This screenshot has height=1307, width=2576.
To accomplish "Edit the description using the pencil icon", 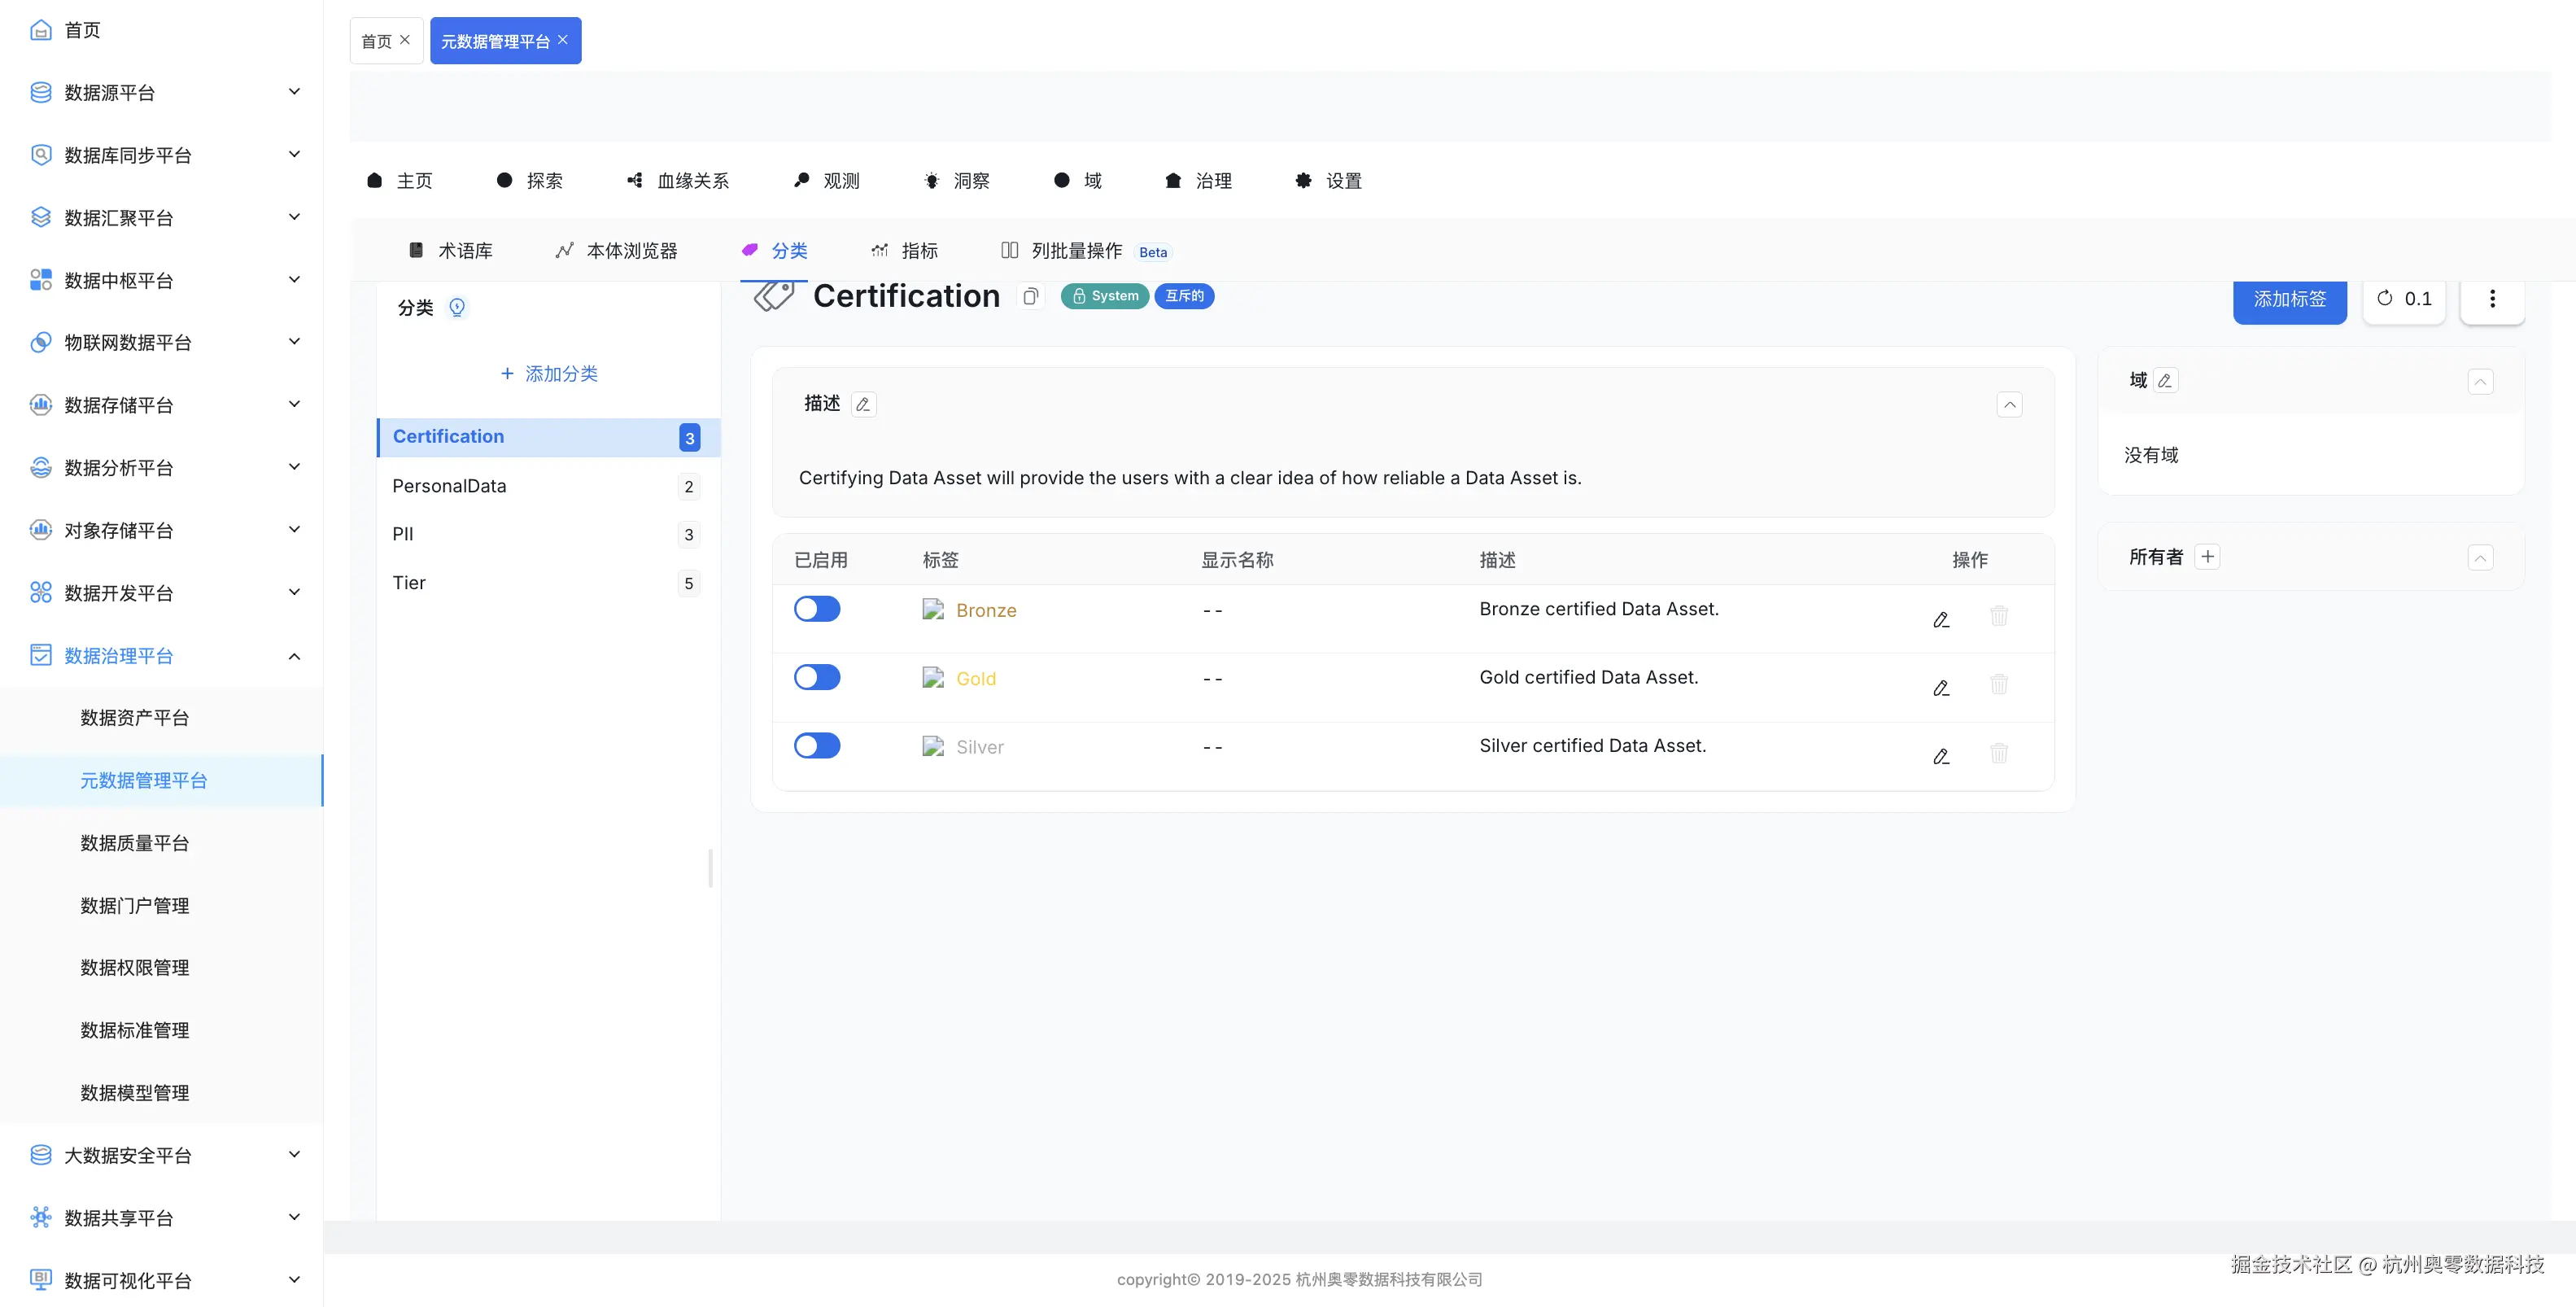I will pyautogui.click(x=863, y=405).
